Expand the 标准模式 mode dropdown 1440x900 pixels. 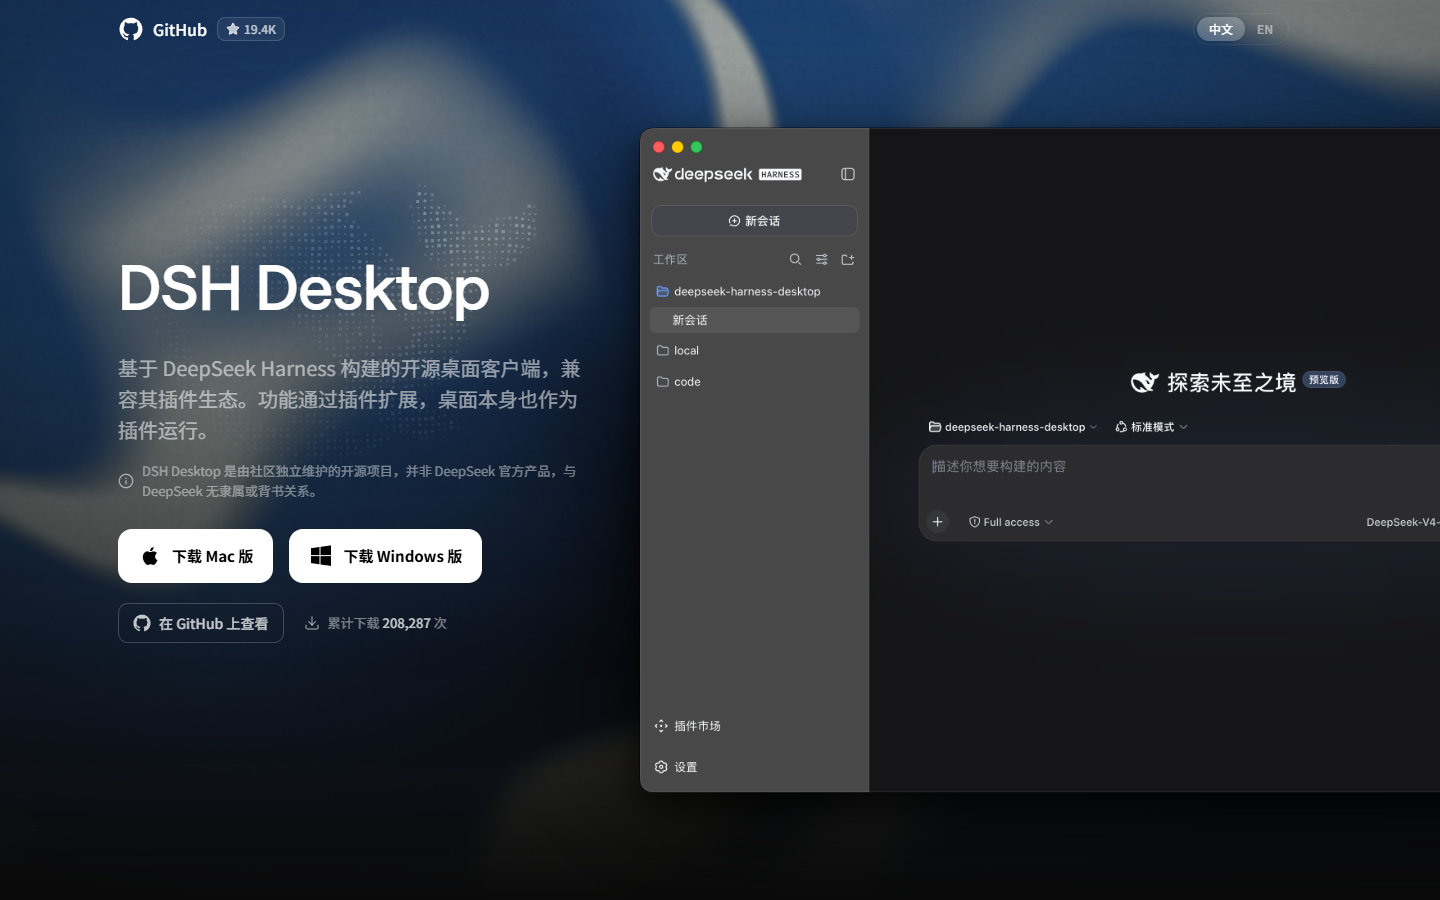[x=1151, y=427]
